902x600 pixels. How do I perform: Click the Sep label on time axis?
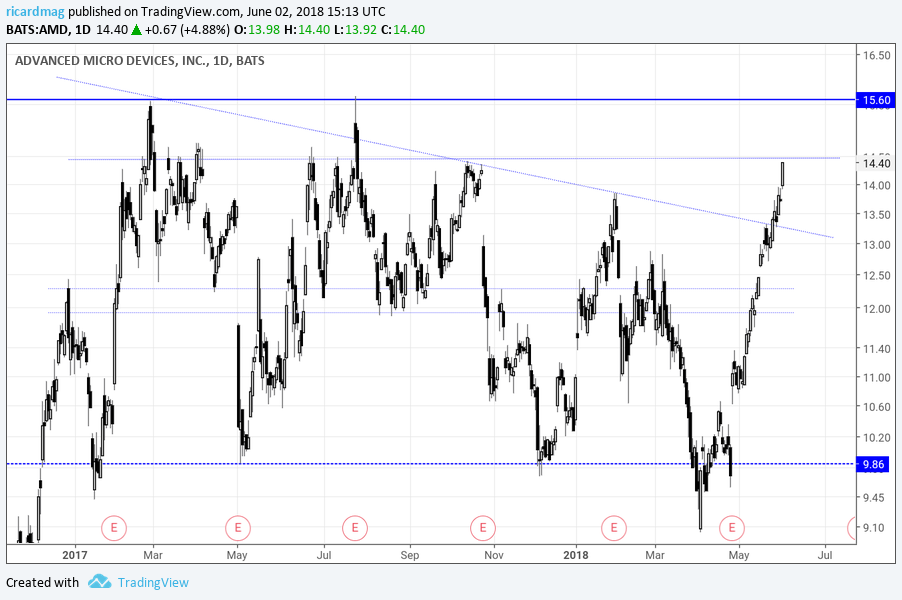pyautogui.click(x=410, y=555)
